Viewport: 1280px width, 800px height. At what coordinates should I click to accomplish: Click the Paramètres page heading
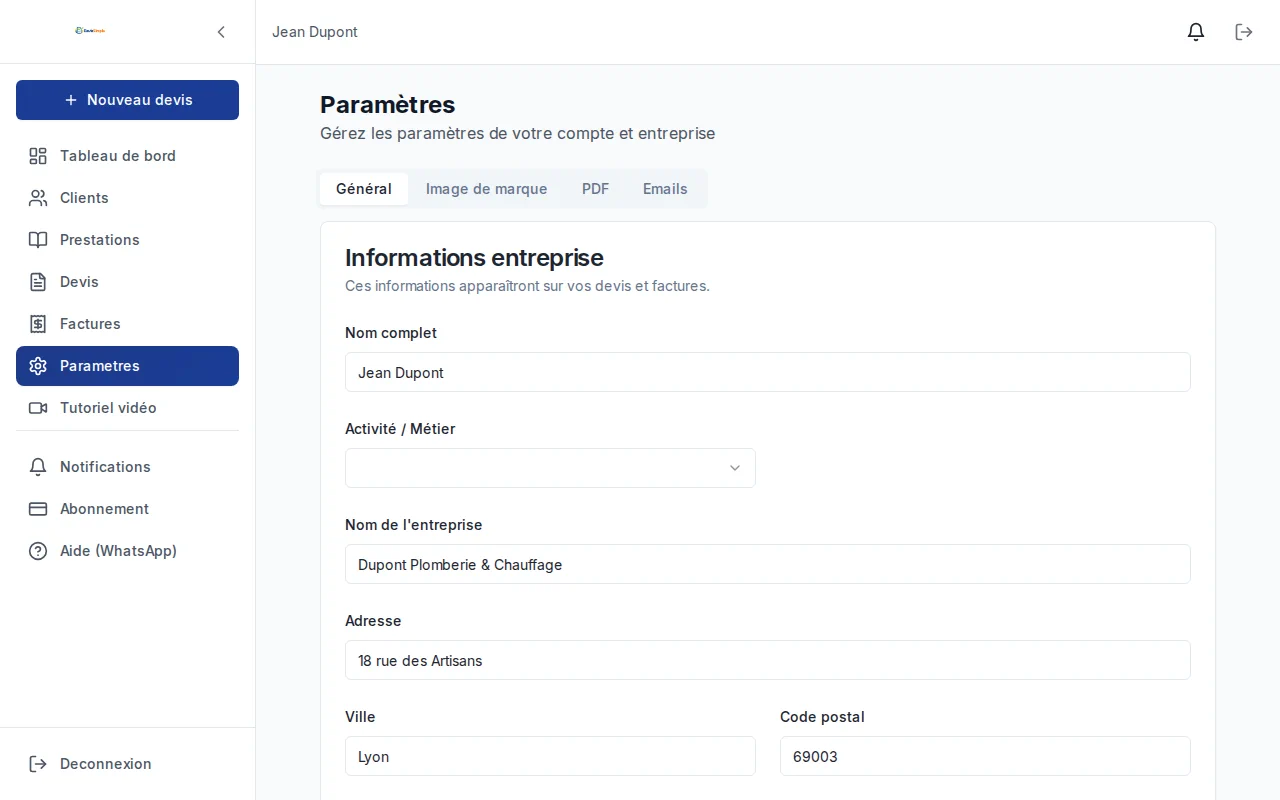pos(388,104)
